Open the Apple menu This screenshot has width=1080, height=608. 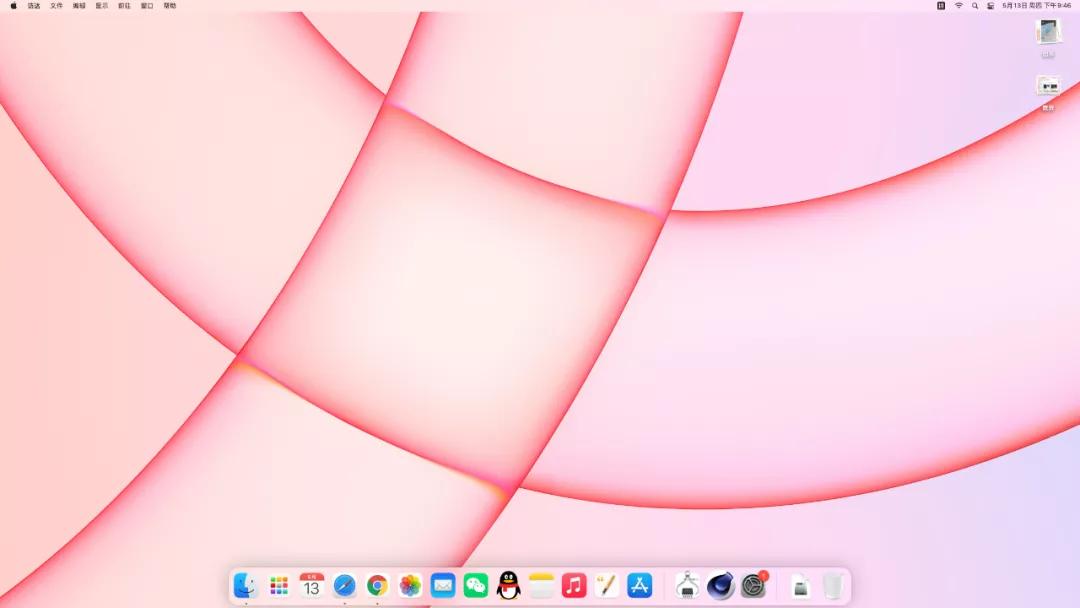[13, 5]
